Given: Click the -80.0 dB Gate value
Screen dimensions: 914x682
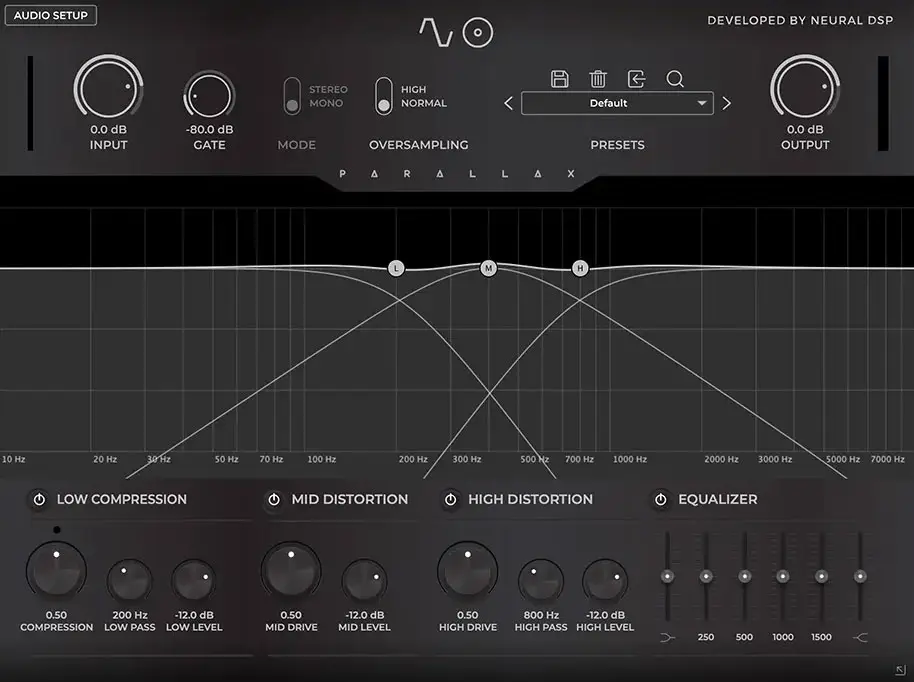Looking at the screenshot, I should click(209, 129).
